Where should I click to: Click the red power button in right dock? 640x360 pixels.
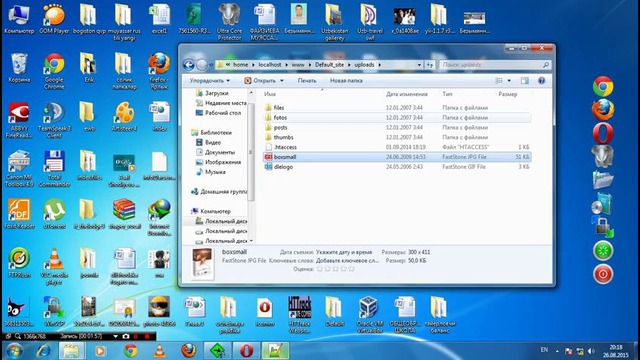pos(603,274)
